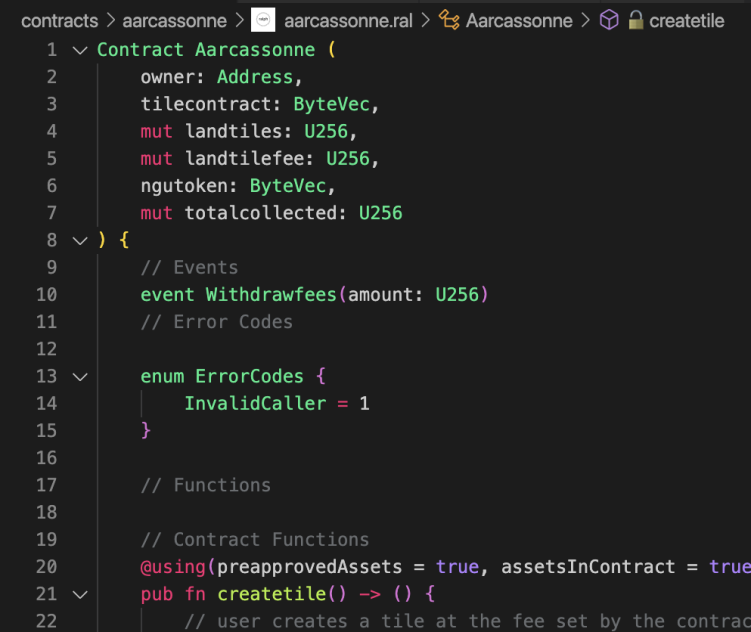Click the '@using' annotation keyword

click(x=173, y=567)
